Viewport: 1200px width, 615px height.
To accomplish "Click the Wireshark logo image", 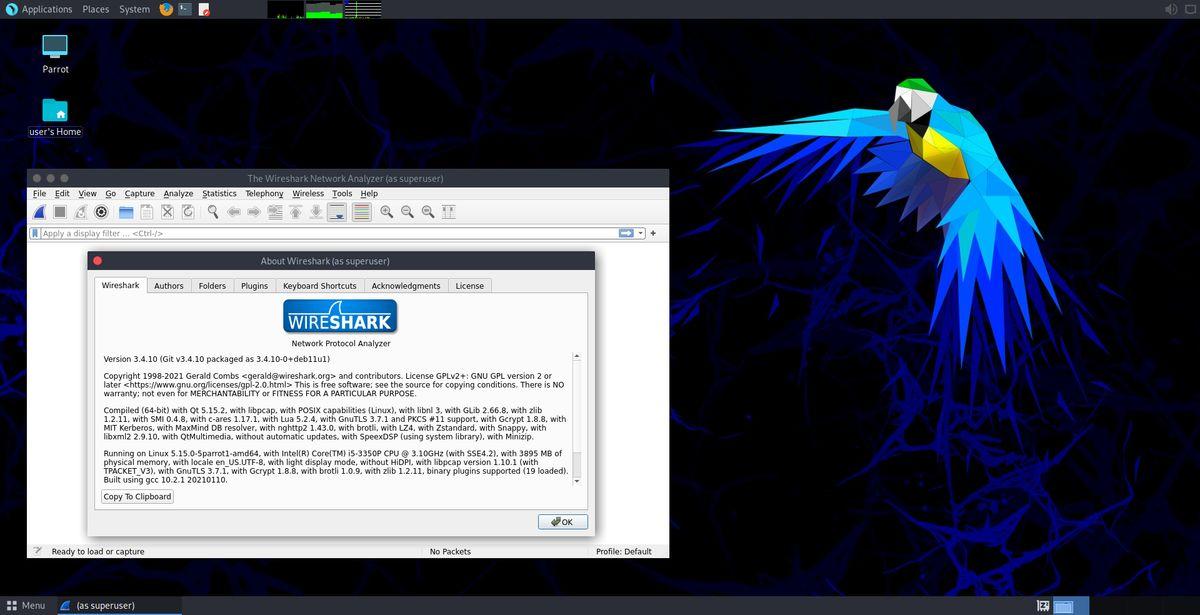I will (340, 317).
